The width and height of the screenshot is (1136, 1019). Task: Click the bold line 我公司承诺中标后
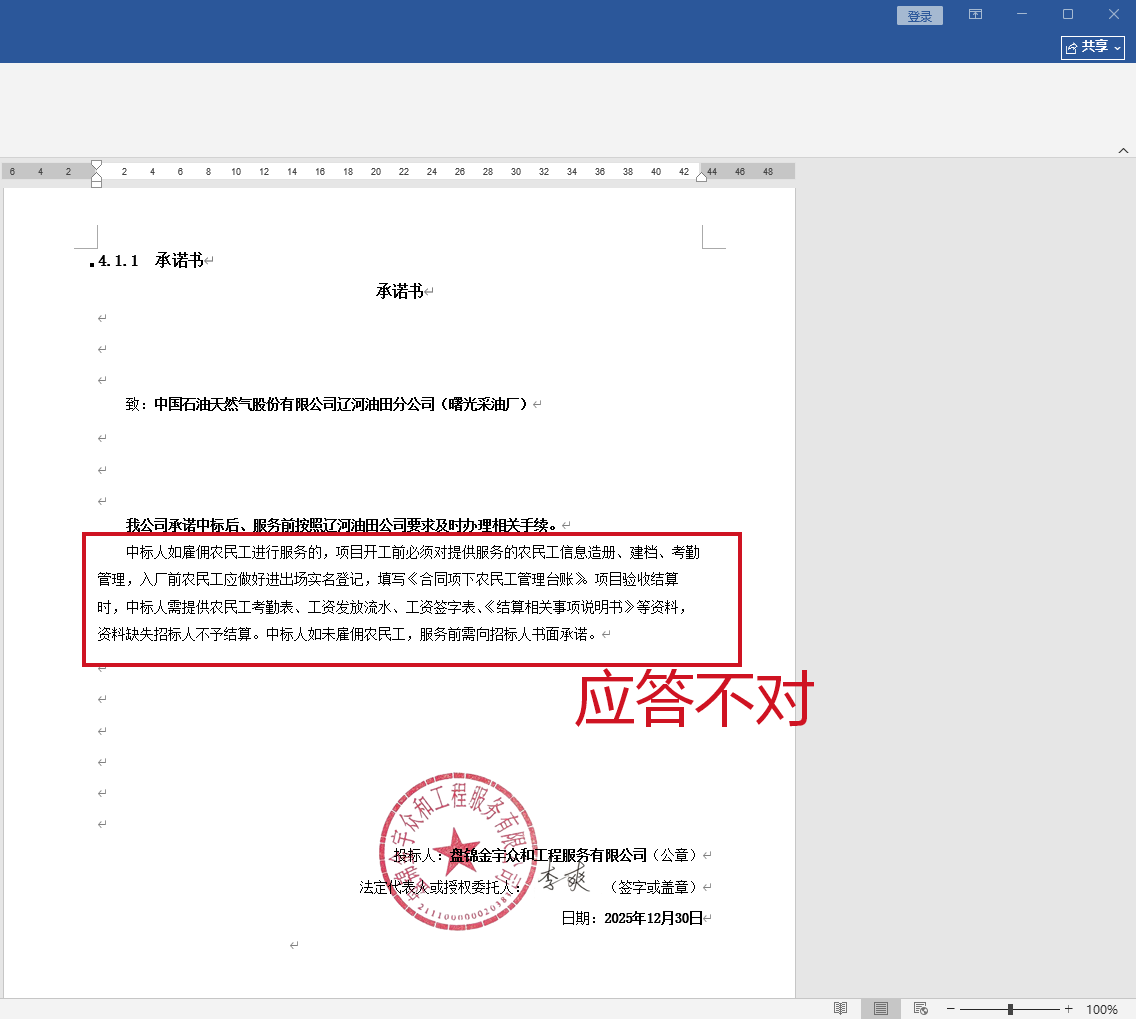(x=341, y=525)
